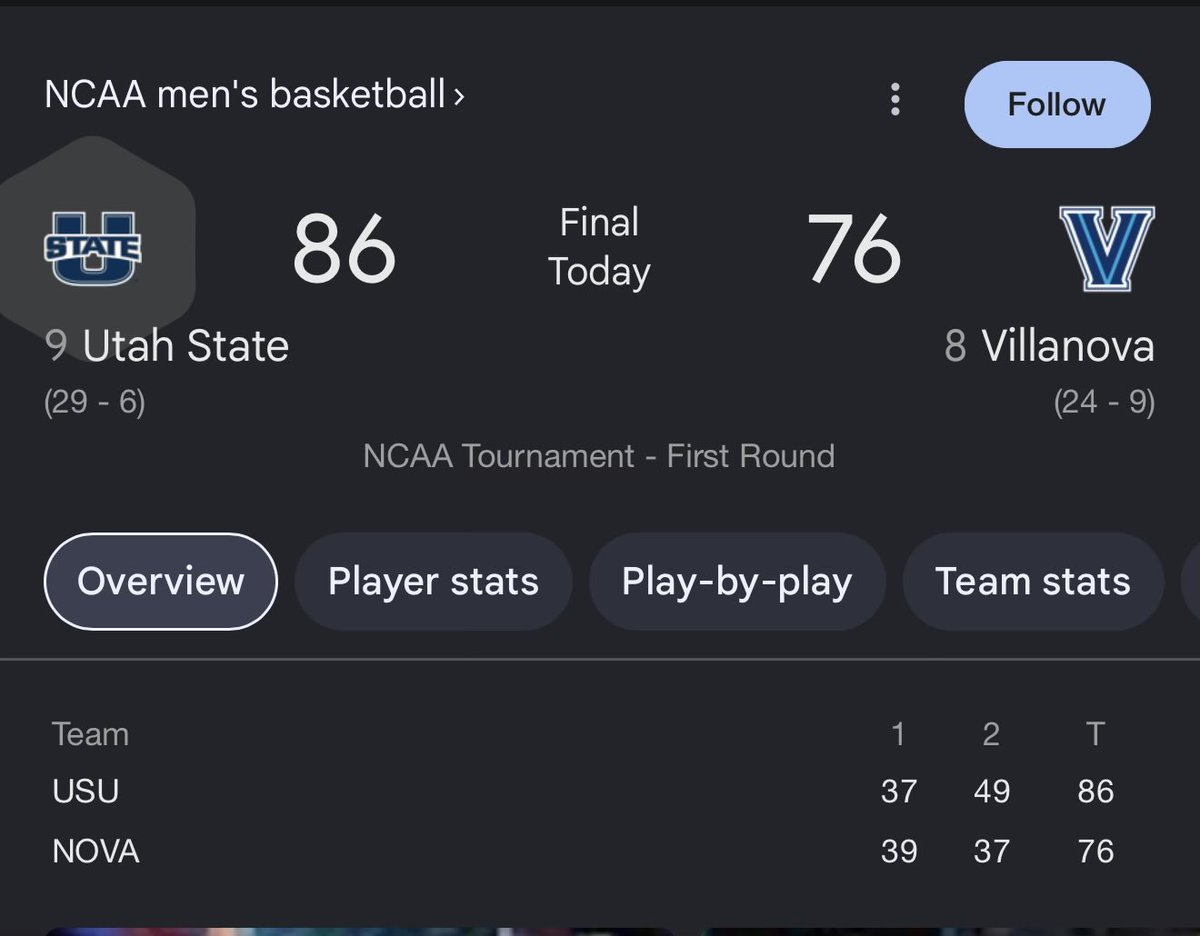Click the Utah State team logo
This screenshot has height=936, width=1200.
point(93,248)
